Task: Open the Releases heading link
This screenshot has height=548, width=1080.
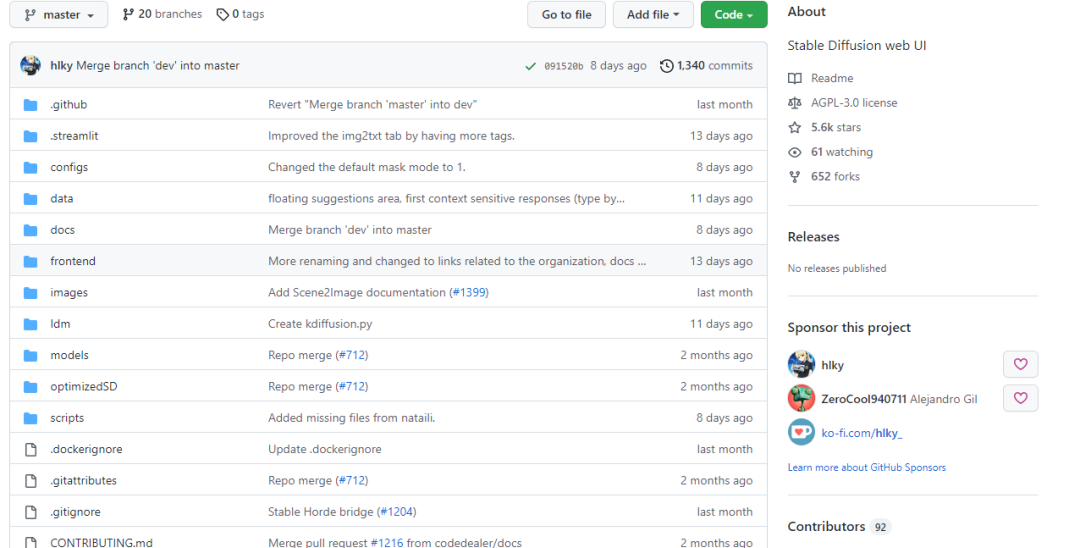Action: [x=813, y=237]
